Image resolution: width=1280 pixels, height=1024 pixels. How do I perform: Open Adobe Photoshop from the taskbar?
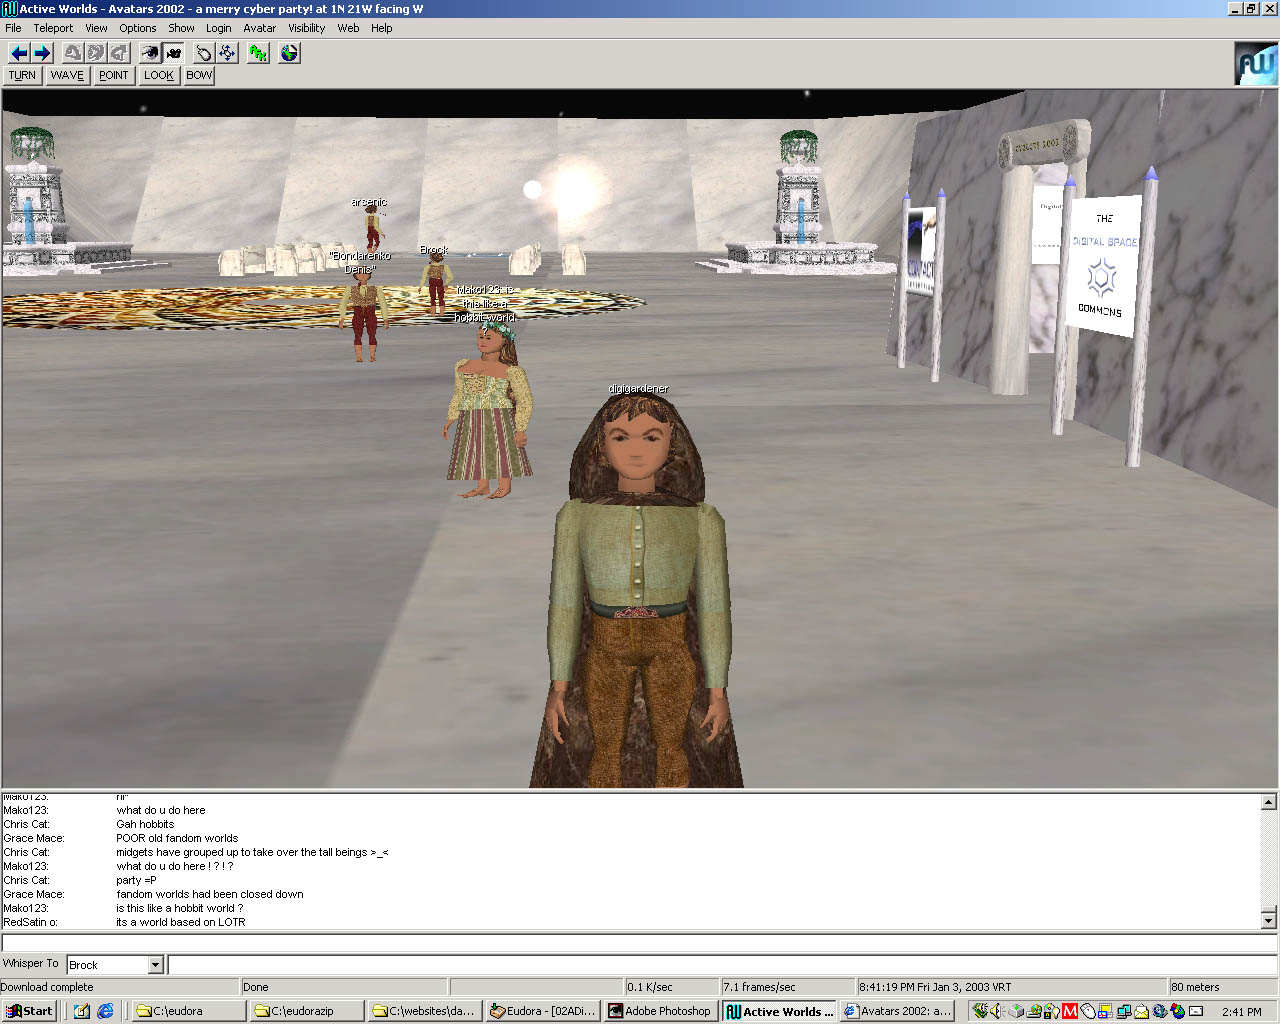click(660, 1011)
